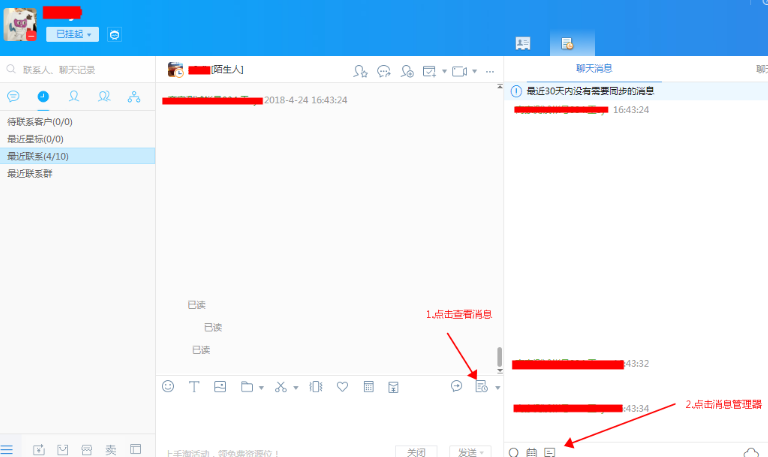Click the send image icon
Viewport: 768px width, 457px height.
point(220,387)
